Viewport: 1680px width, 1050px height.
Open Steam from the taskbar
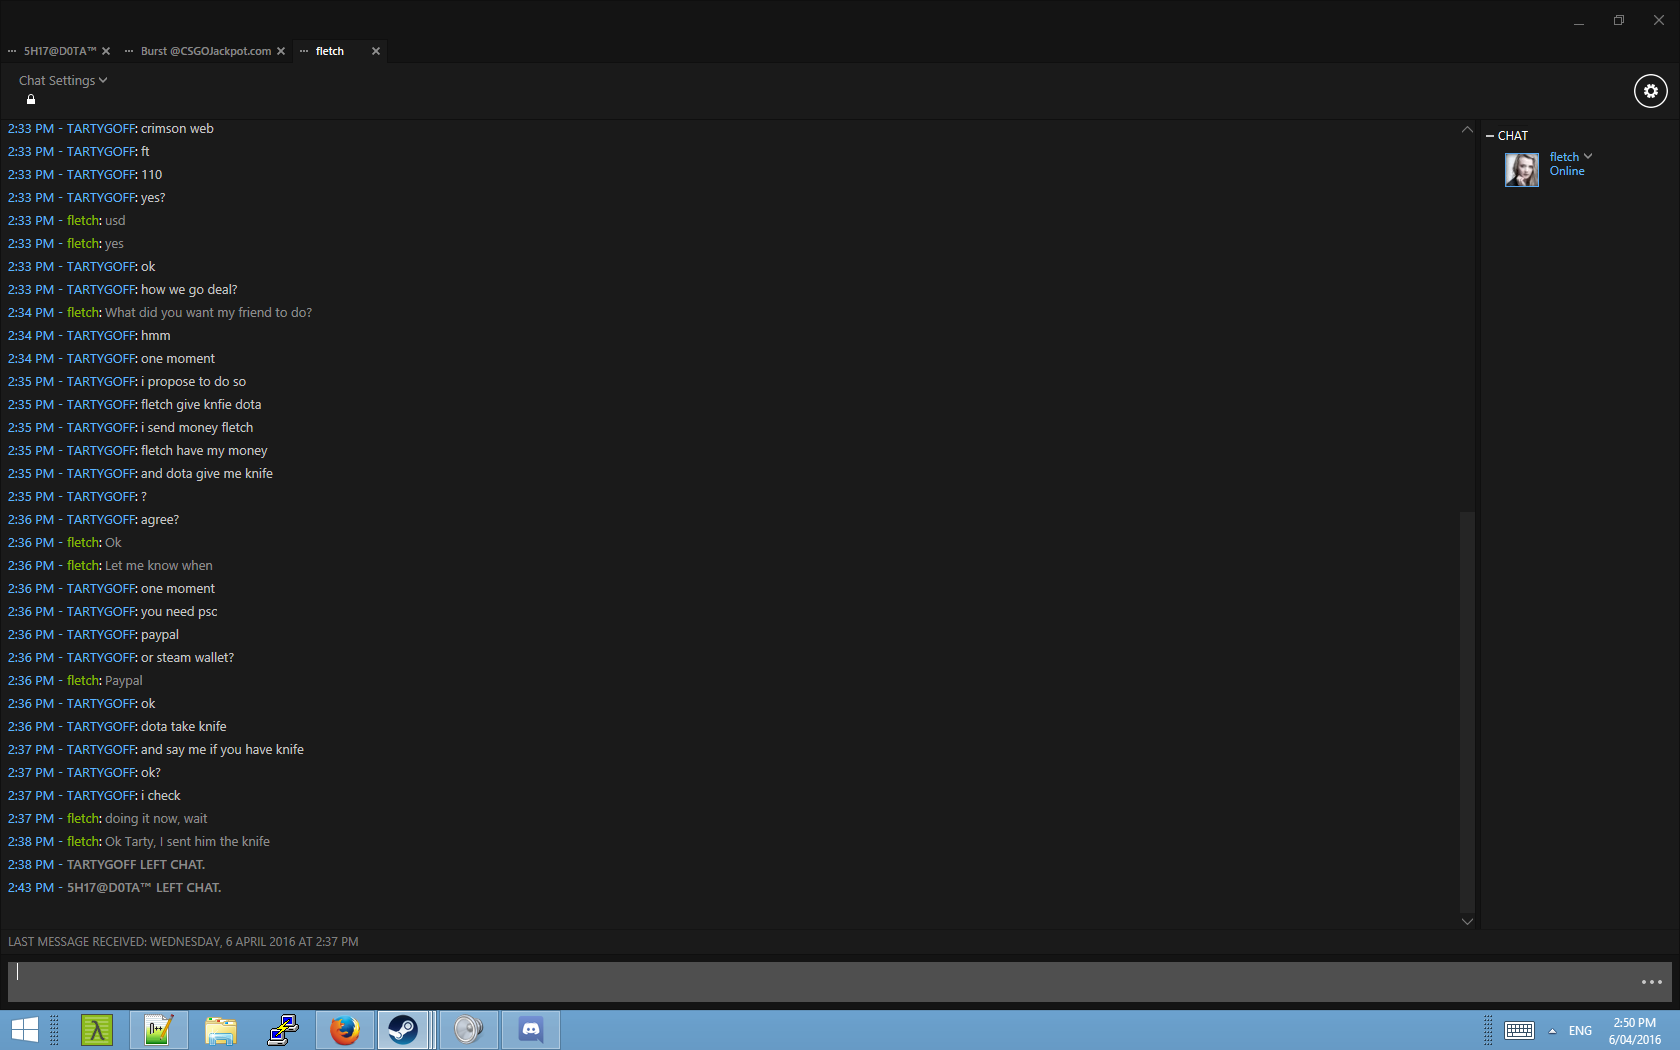pos(403,1029)
